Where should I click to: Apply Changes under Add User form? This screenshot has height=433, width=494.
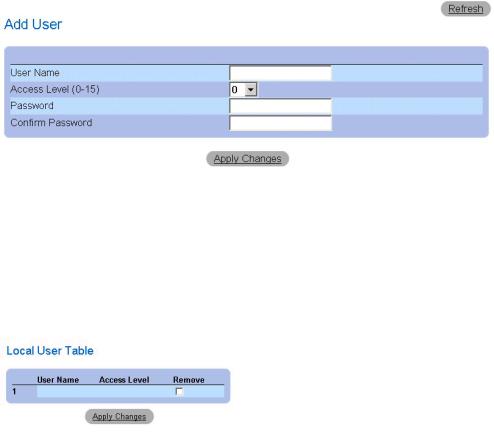click(247, 159)
